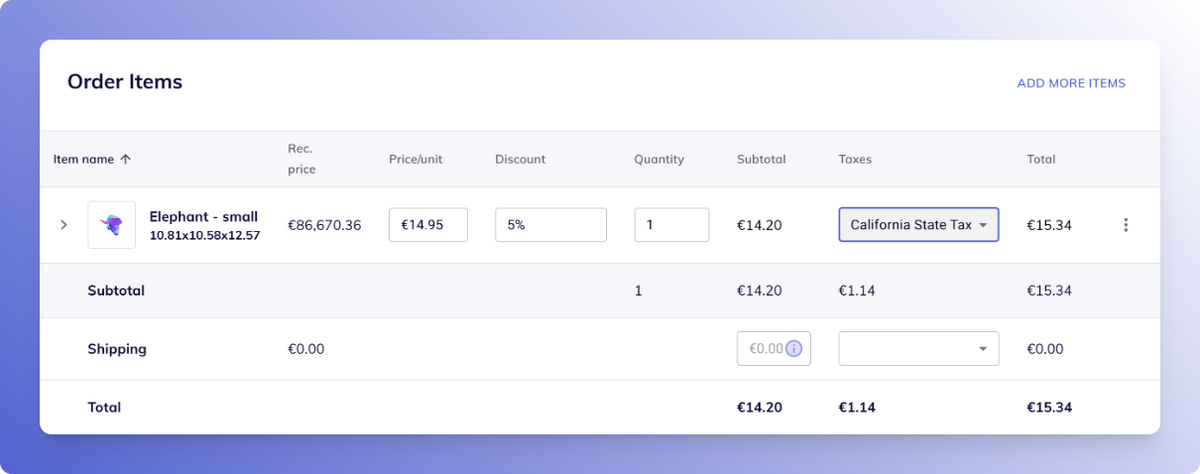Open the California State Tax dropdown
The width and height of the screenshot is (1200, 474).
click(918, 225)
